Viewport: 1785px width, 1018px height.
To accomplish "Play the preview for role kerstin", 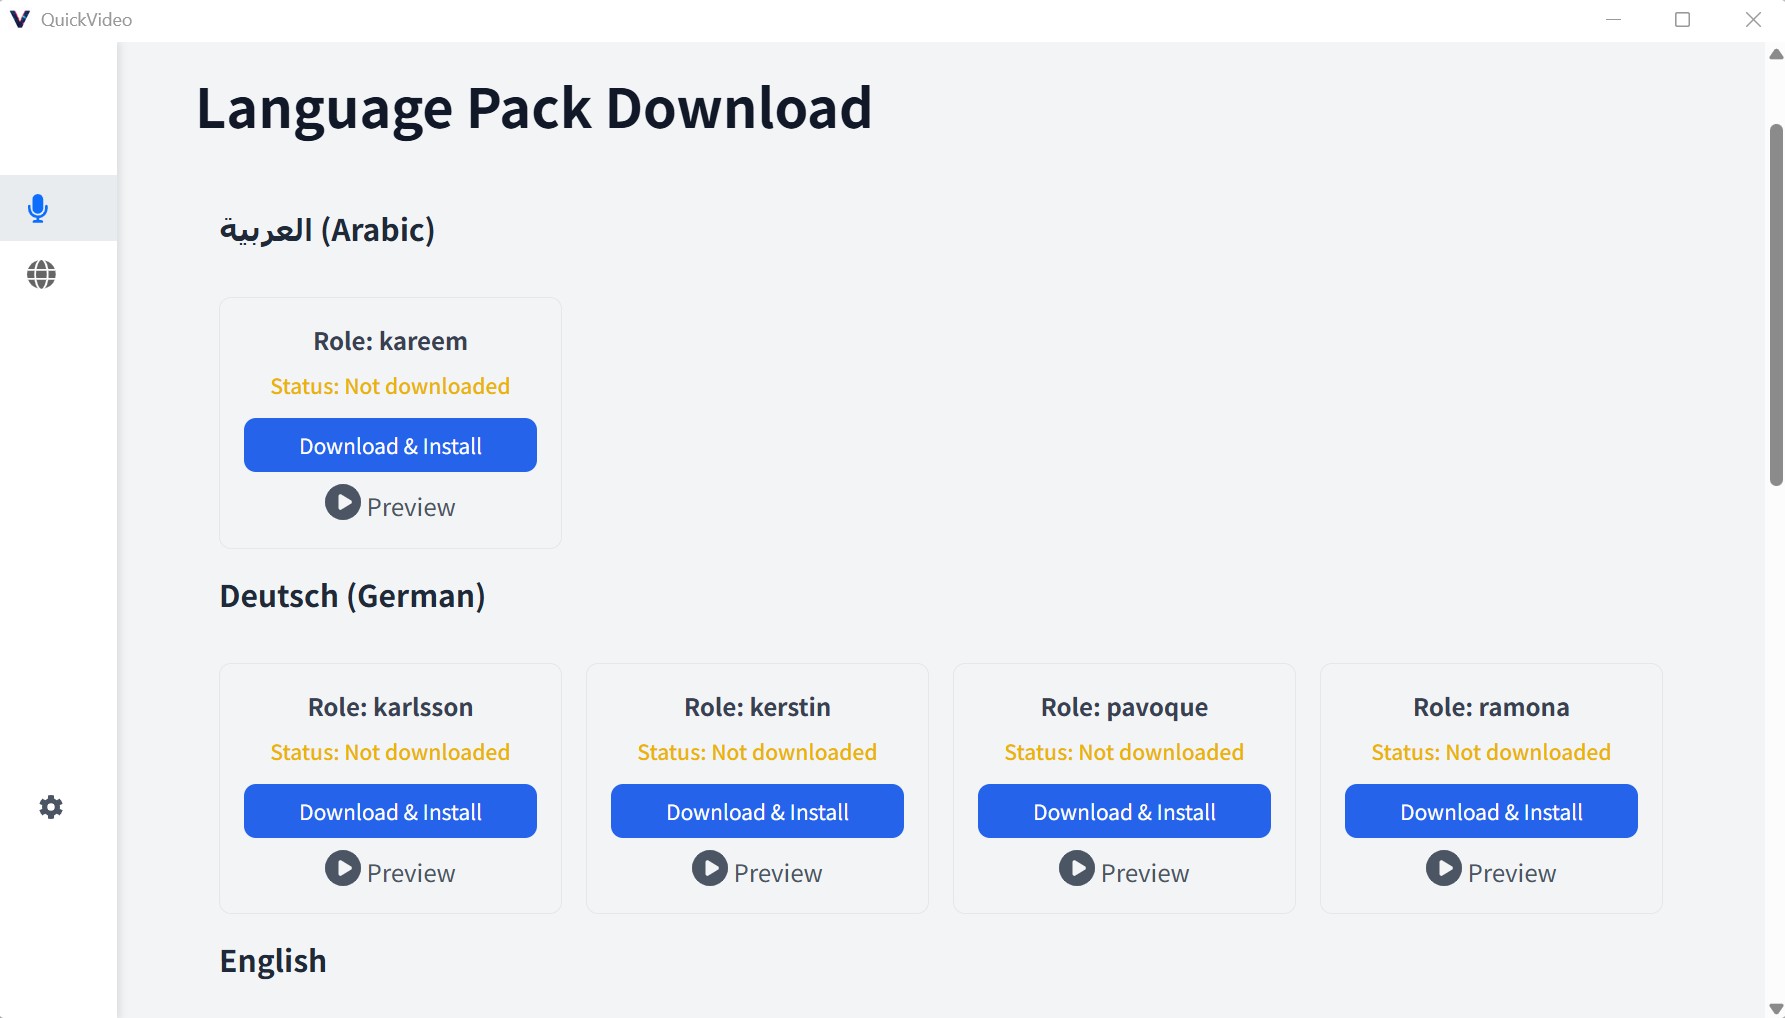I will (710, 868).
